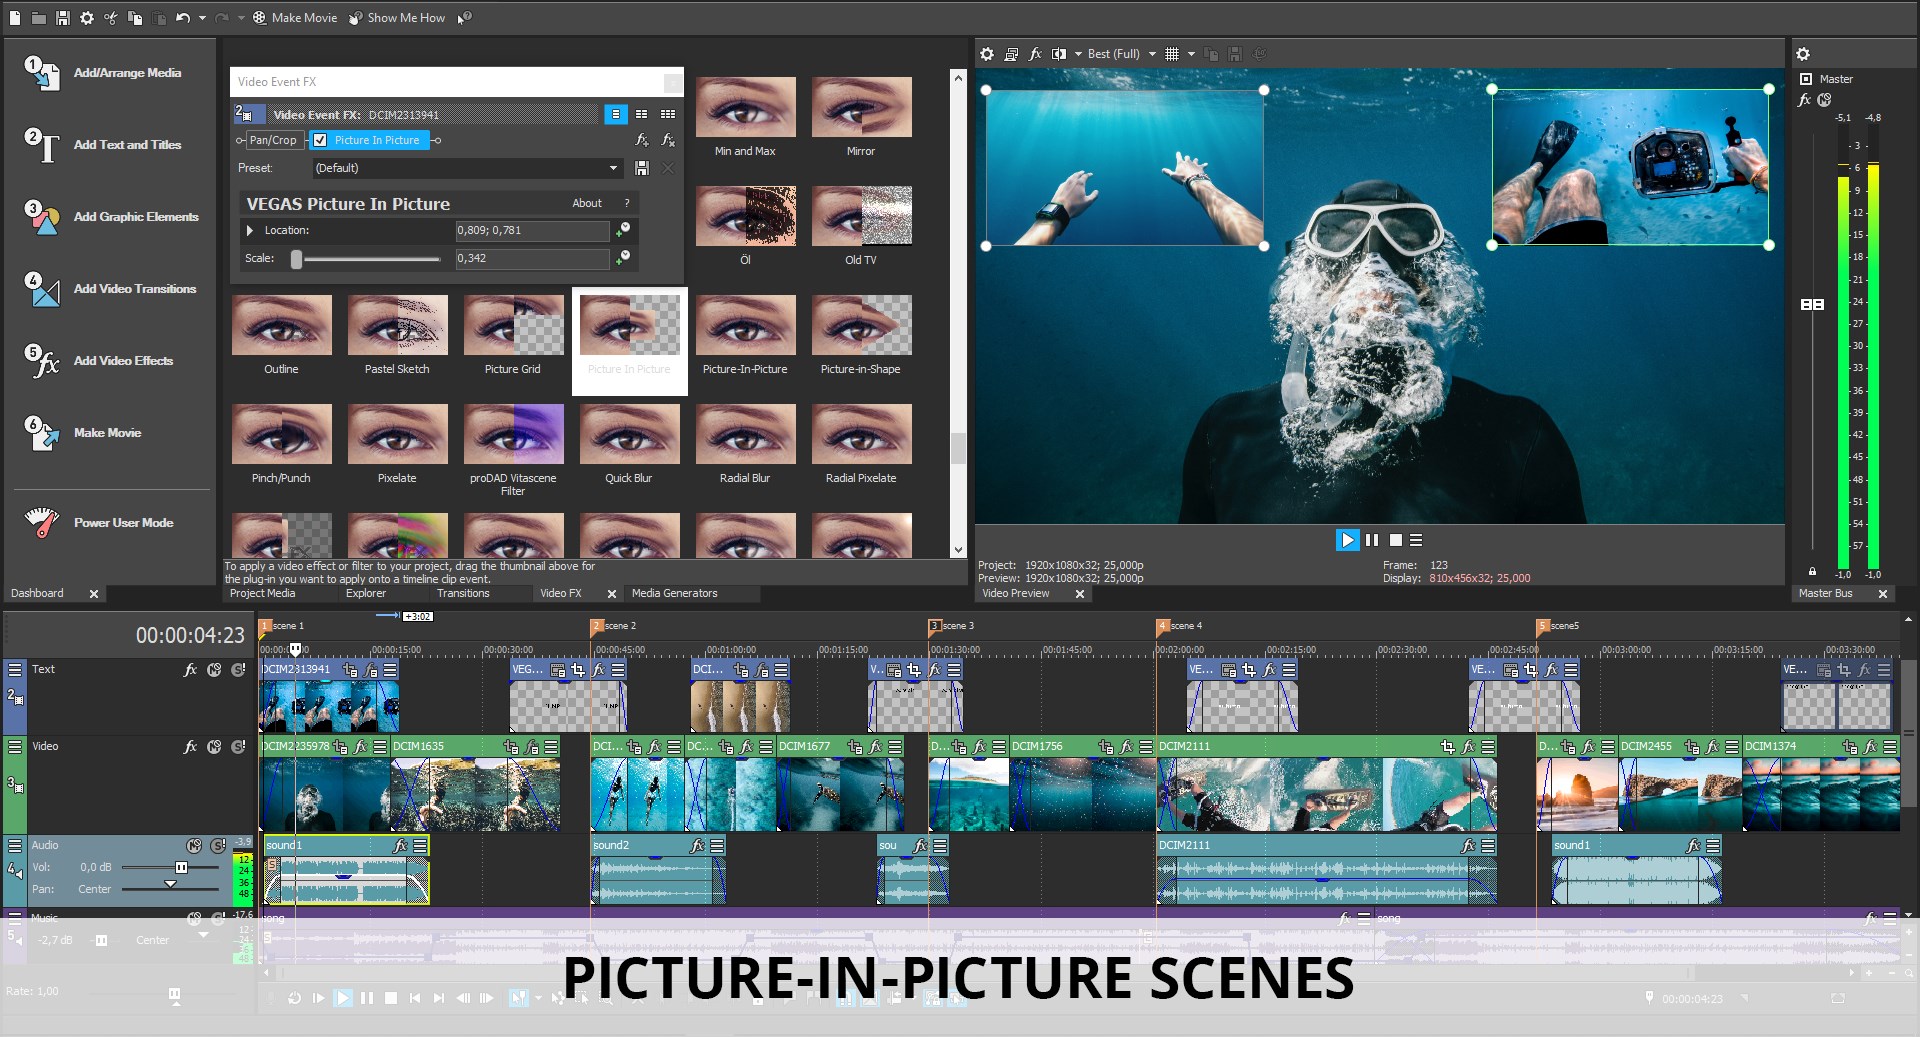The height and width of the screenshot is (1037, 1920).
Task: Open the Preset dropdown showing (Default)
Action: tap(466, 168)
